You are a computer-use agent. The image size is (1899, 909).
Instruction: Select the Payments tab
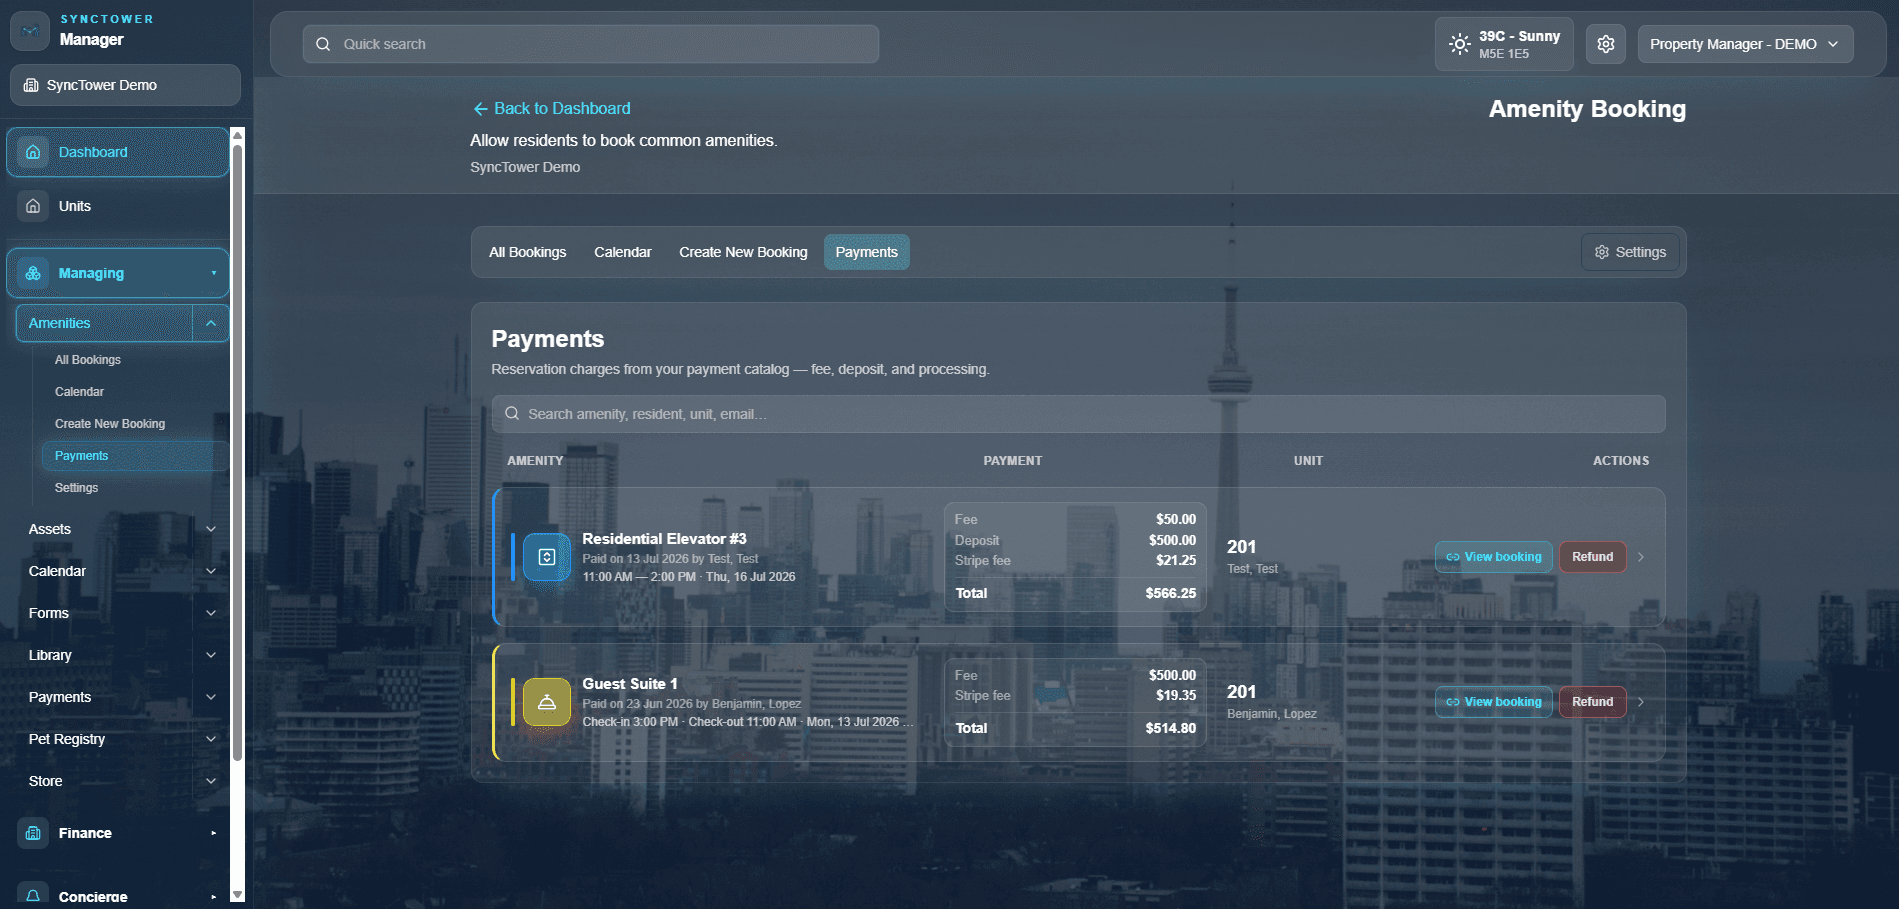point(867,252)
